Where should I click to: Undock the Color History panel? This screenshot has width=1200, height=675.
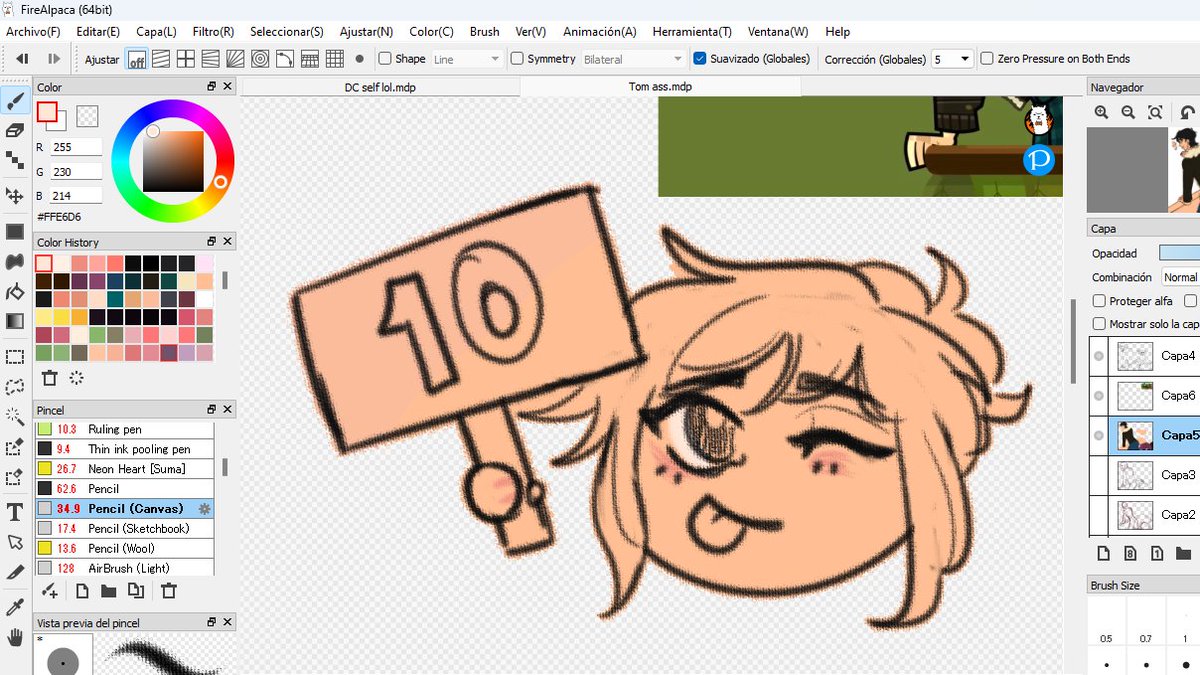[212, 242]
